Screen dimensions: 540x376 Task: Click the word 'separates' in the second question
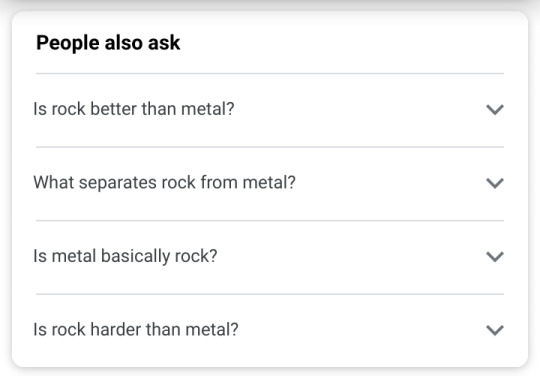point(118,183)
